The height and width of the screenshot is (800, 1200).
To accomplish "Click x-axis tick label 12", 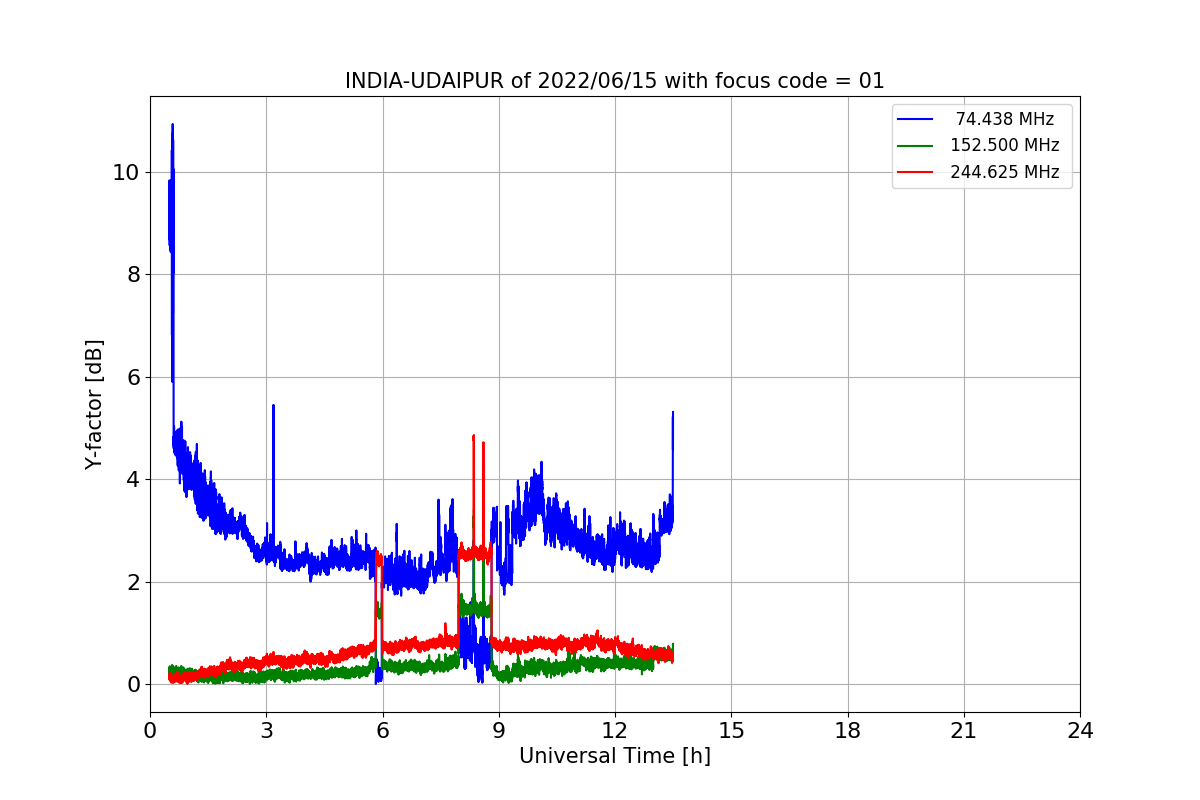I will pos(615,731).
